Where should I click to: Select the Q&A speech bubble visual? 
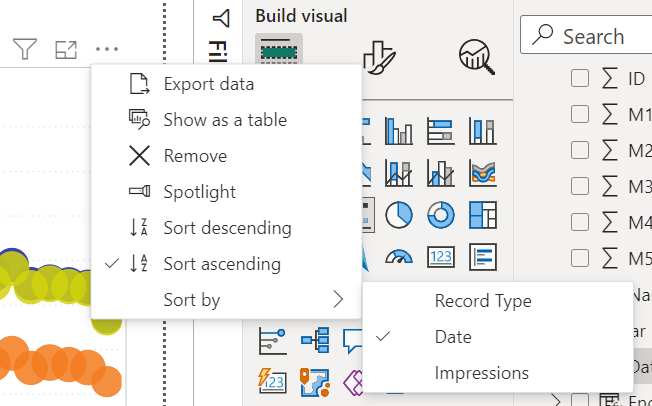(353, 341)
